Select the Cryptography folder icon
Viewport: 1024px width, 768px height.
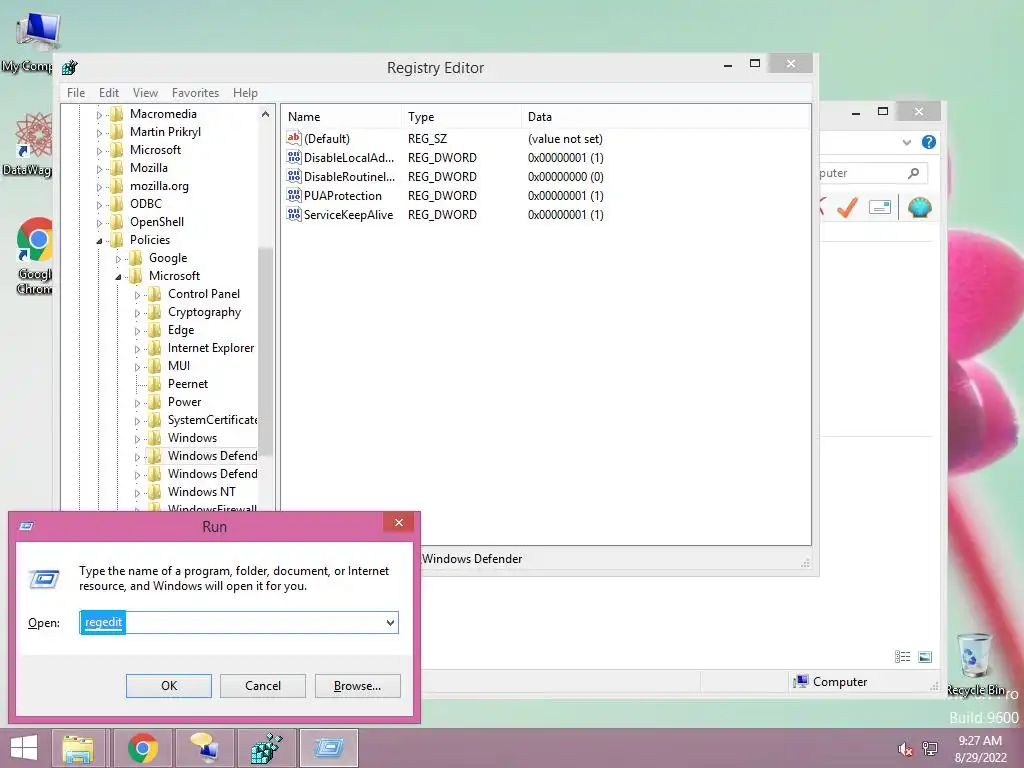155,312
